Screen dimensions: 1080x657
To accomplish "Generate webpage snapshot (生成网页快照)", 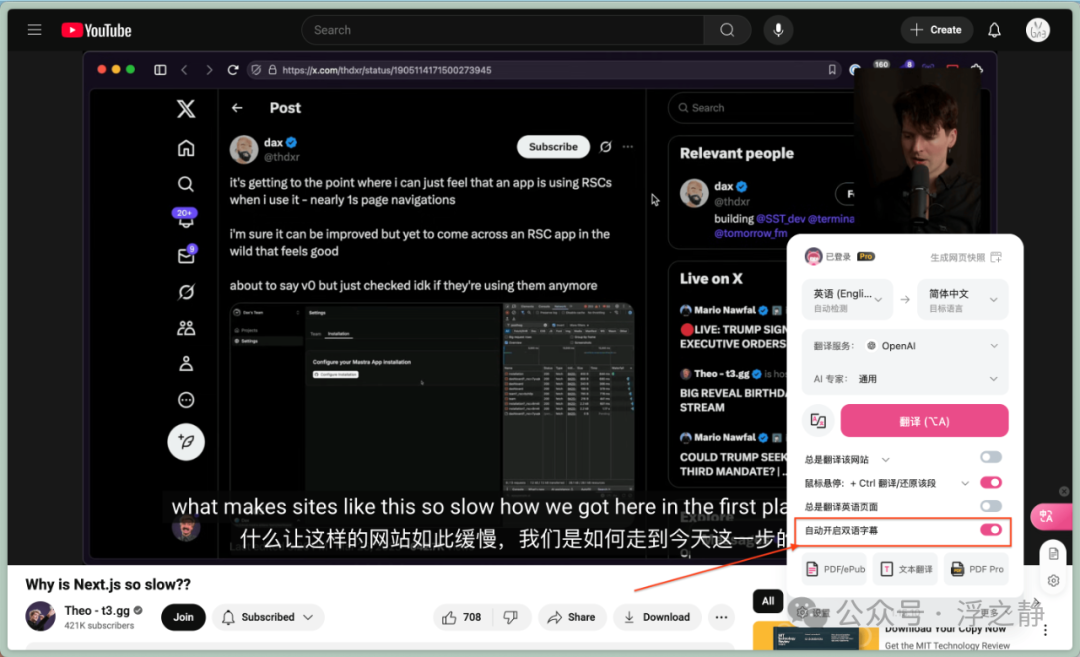I will pyautogui.click(x=966, y=257).
